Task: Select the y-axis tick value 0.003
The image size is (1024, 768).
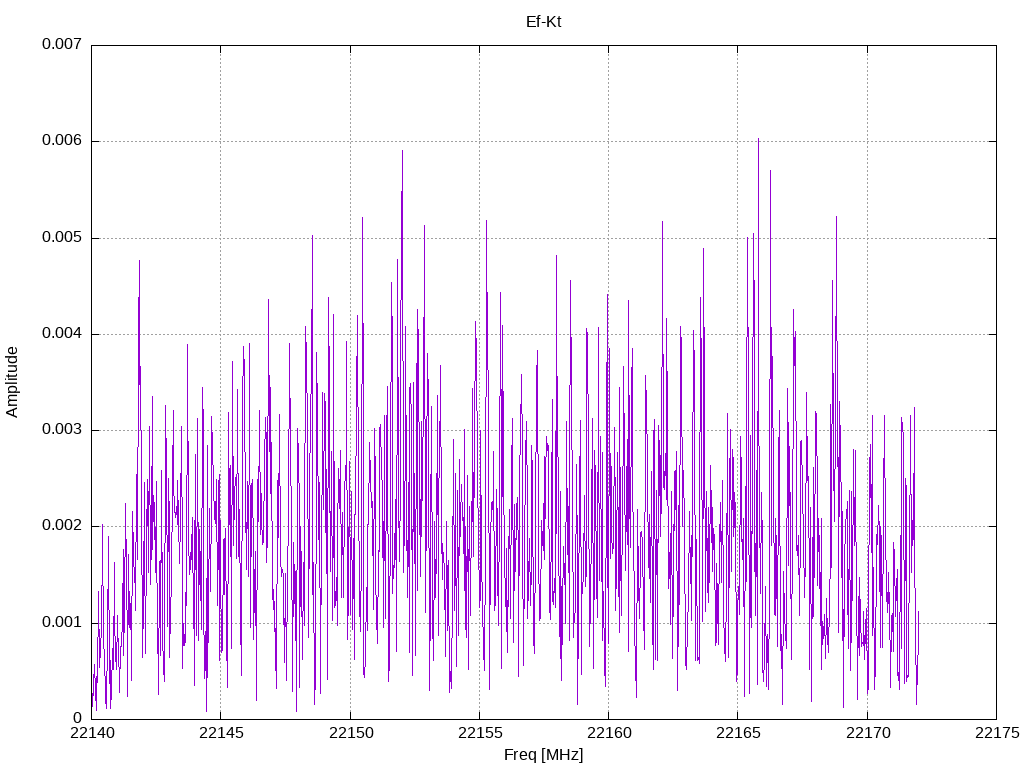Action: 62,430
